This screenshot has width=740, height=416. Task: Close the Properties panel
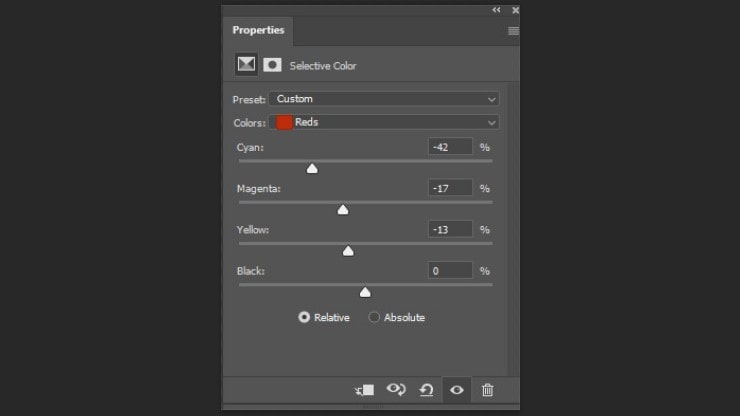[x=515, y=10]
